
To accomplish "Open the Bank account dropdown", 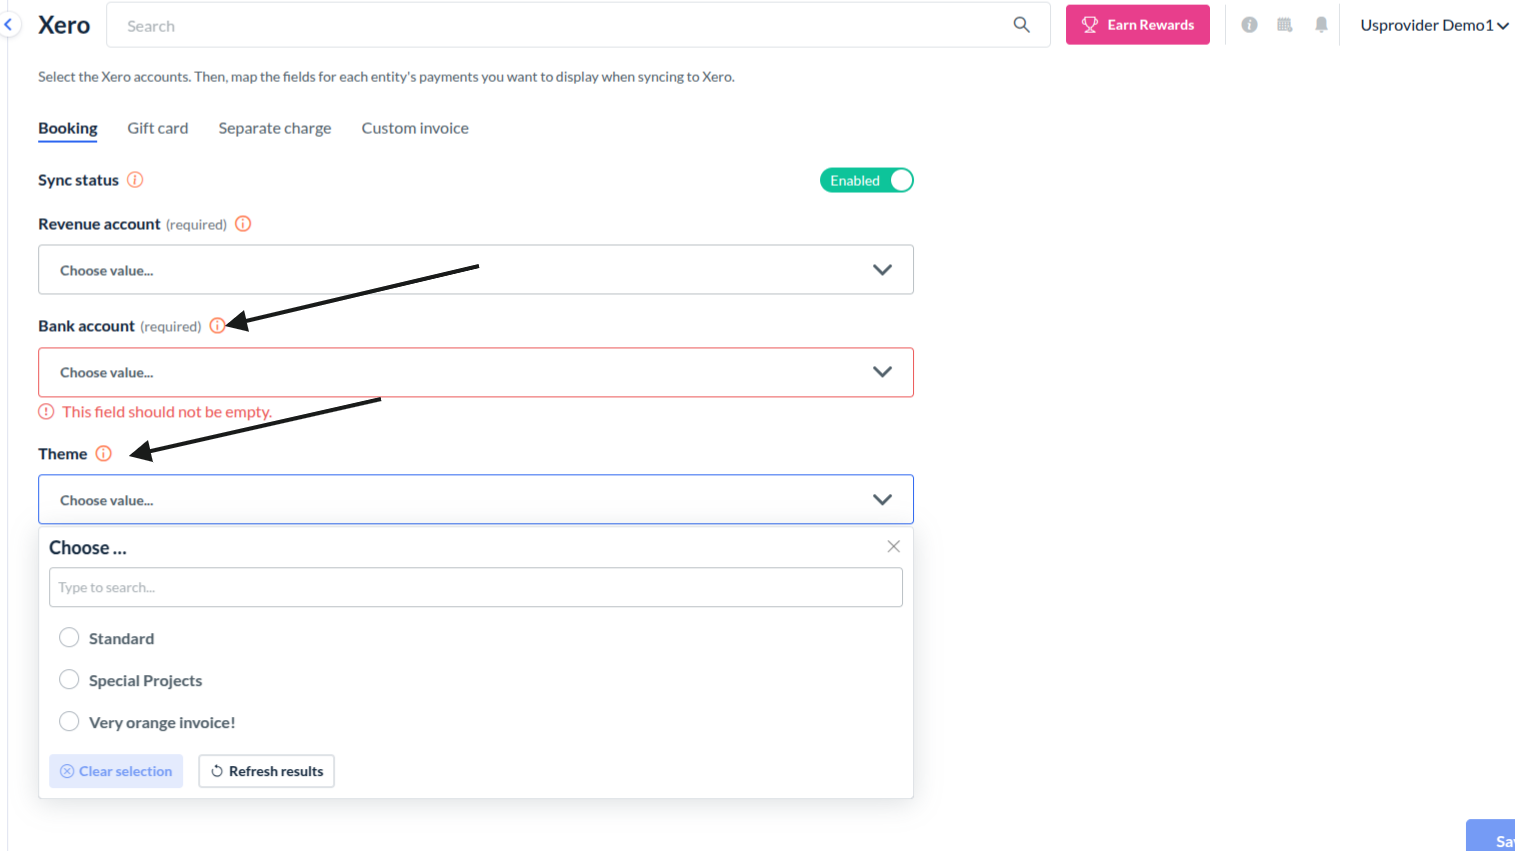I will (476, 372).
